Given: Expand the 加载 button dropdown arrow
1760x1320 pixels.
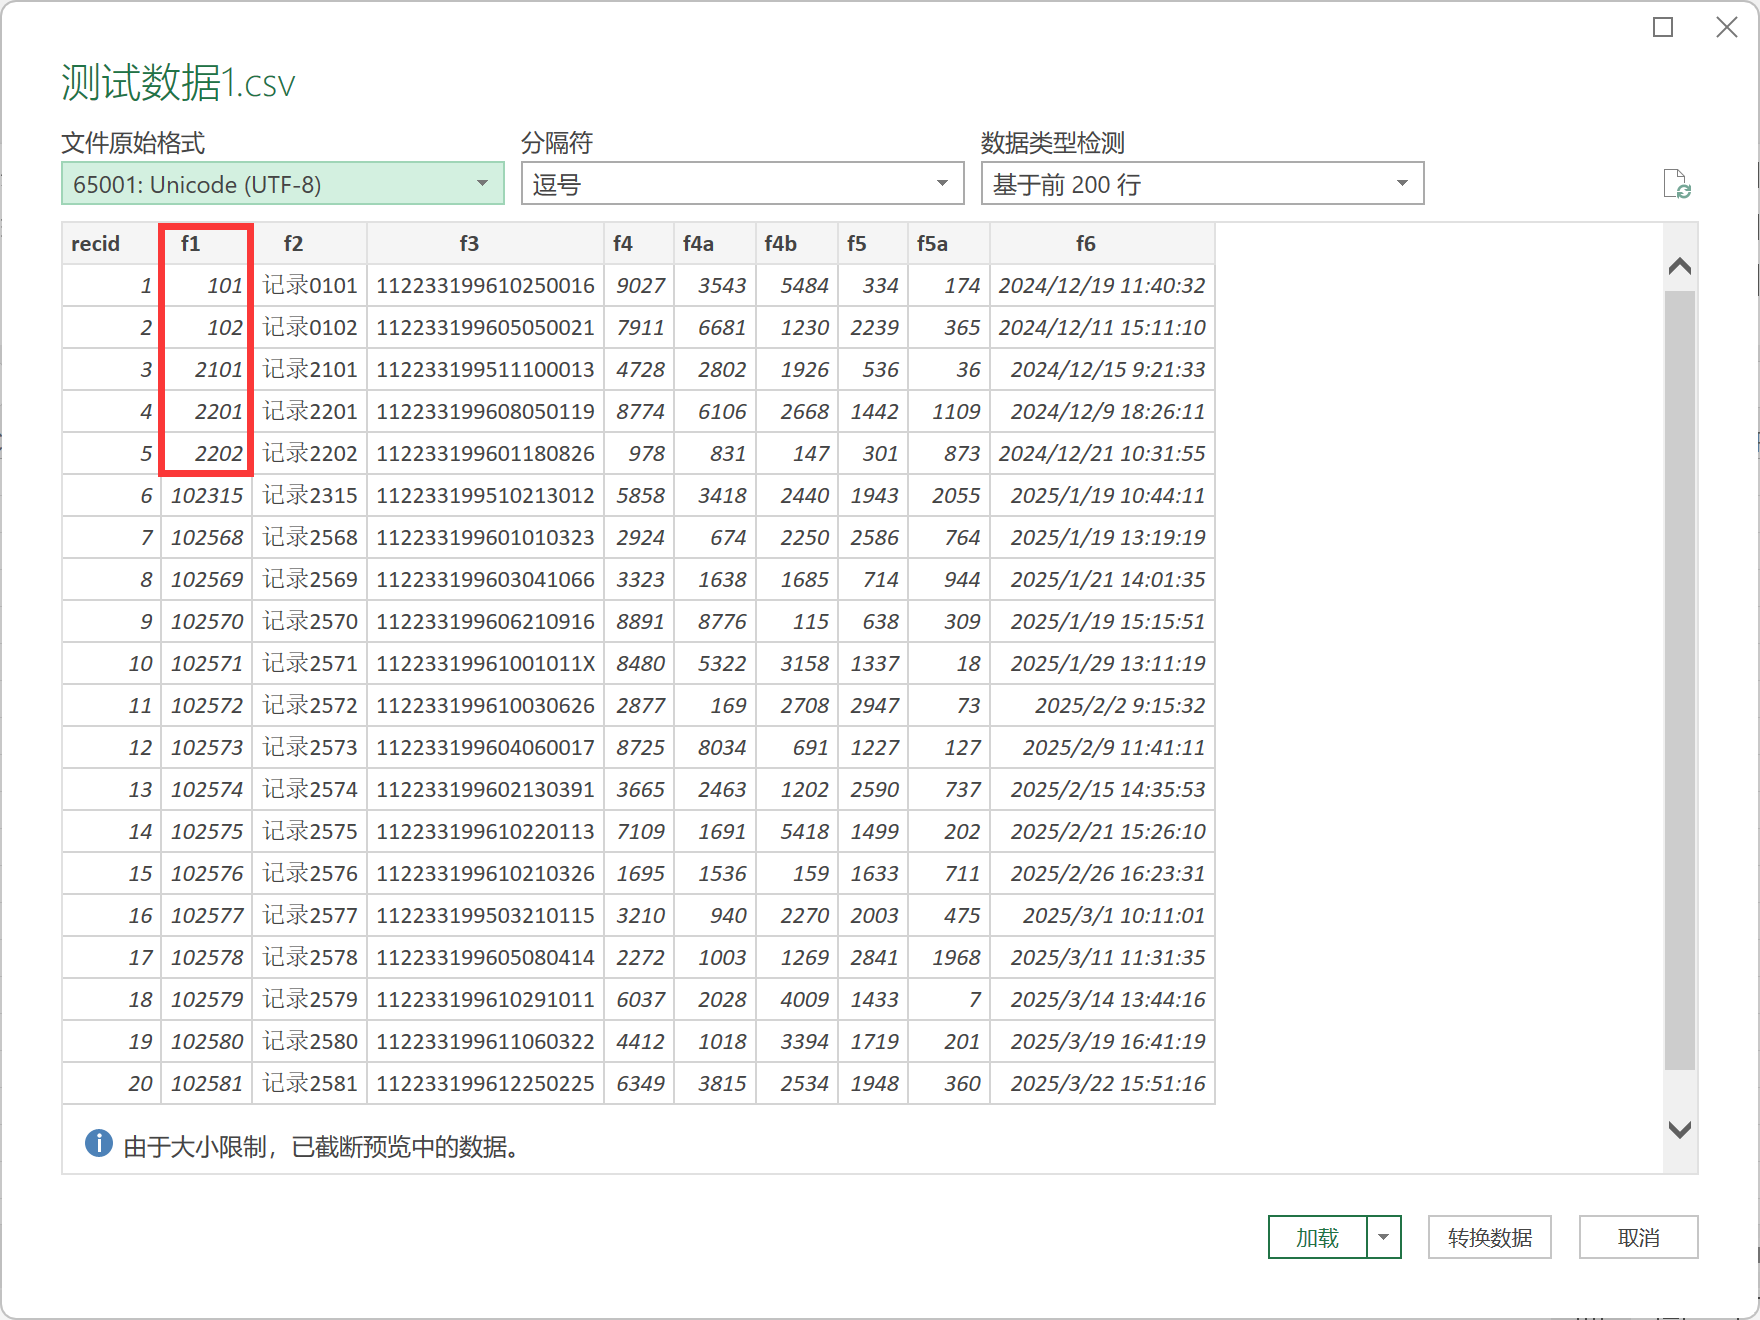Looking at the screenshot, I should point(1384,1237).
